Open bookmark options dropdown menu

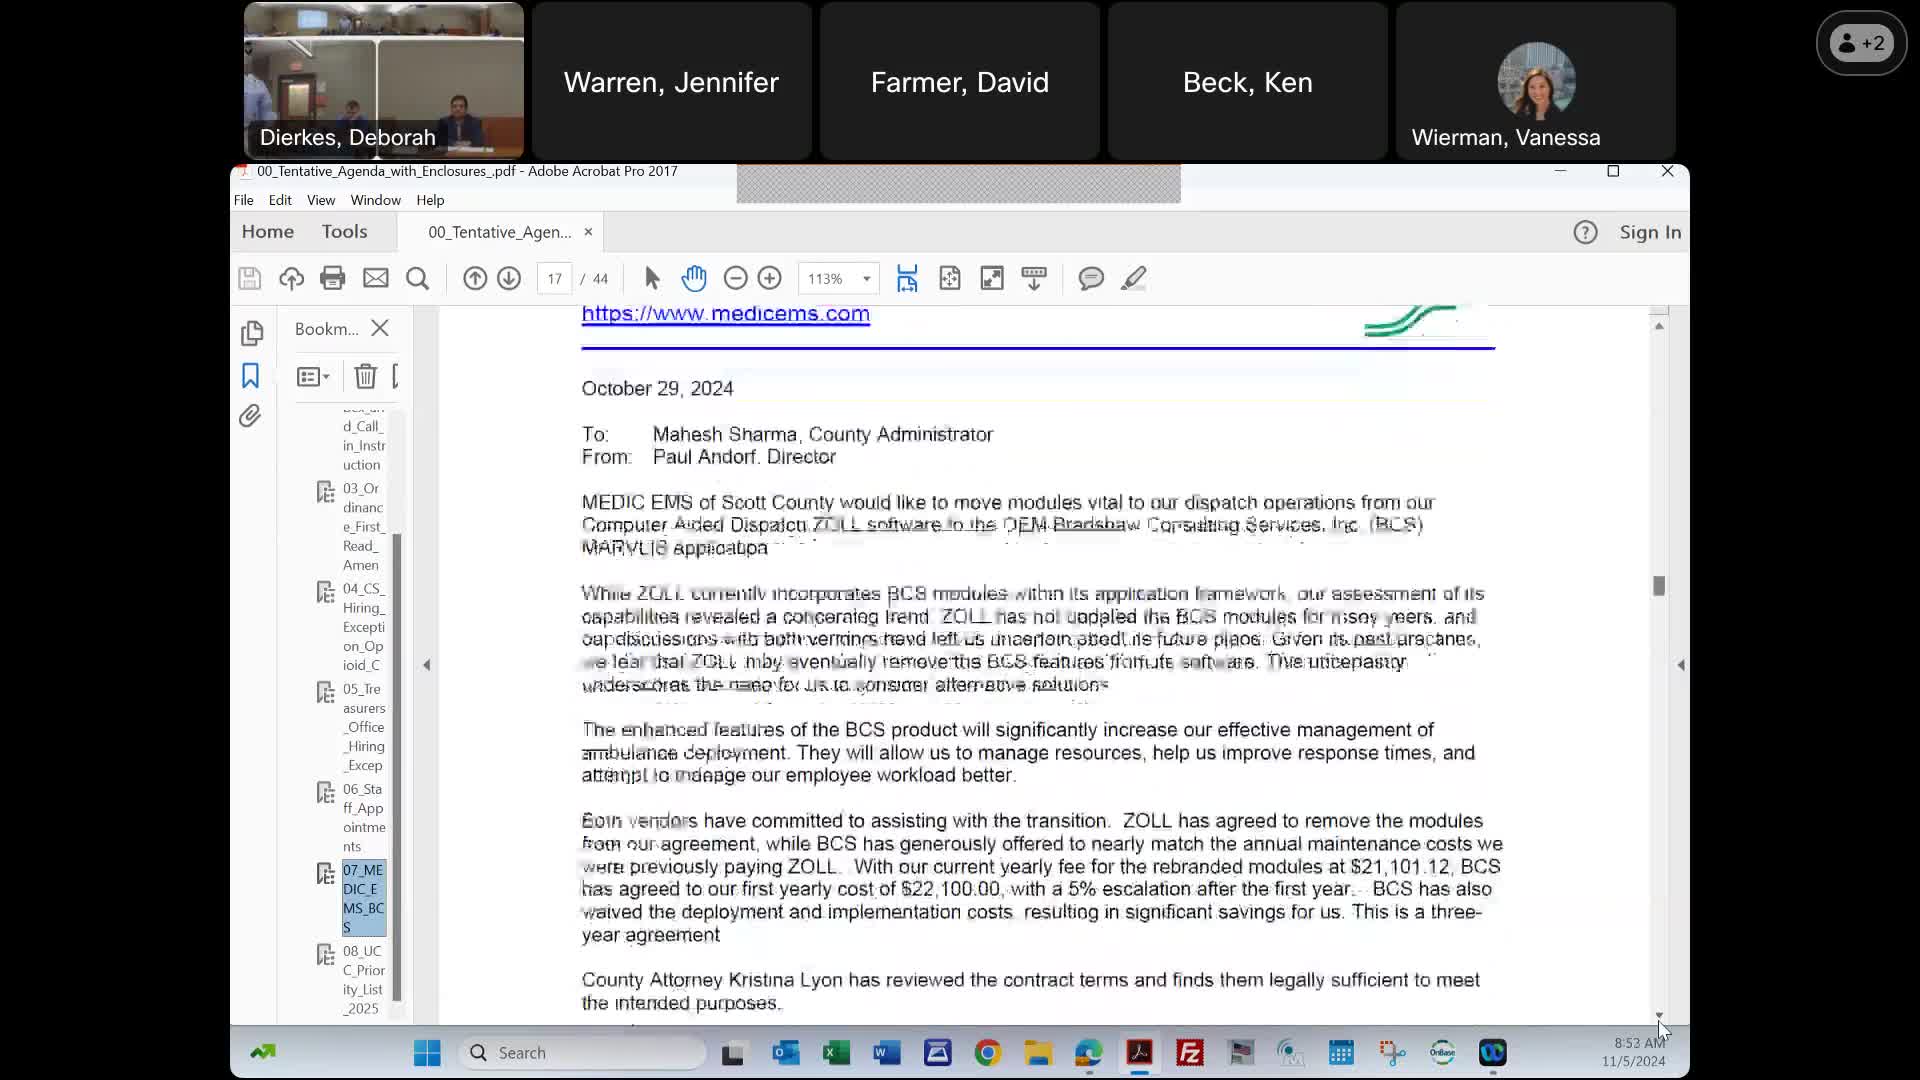click(313, 376)
